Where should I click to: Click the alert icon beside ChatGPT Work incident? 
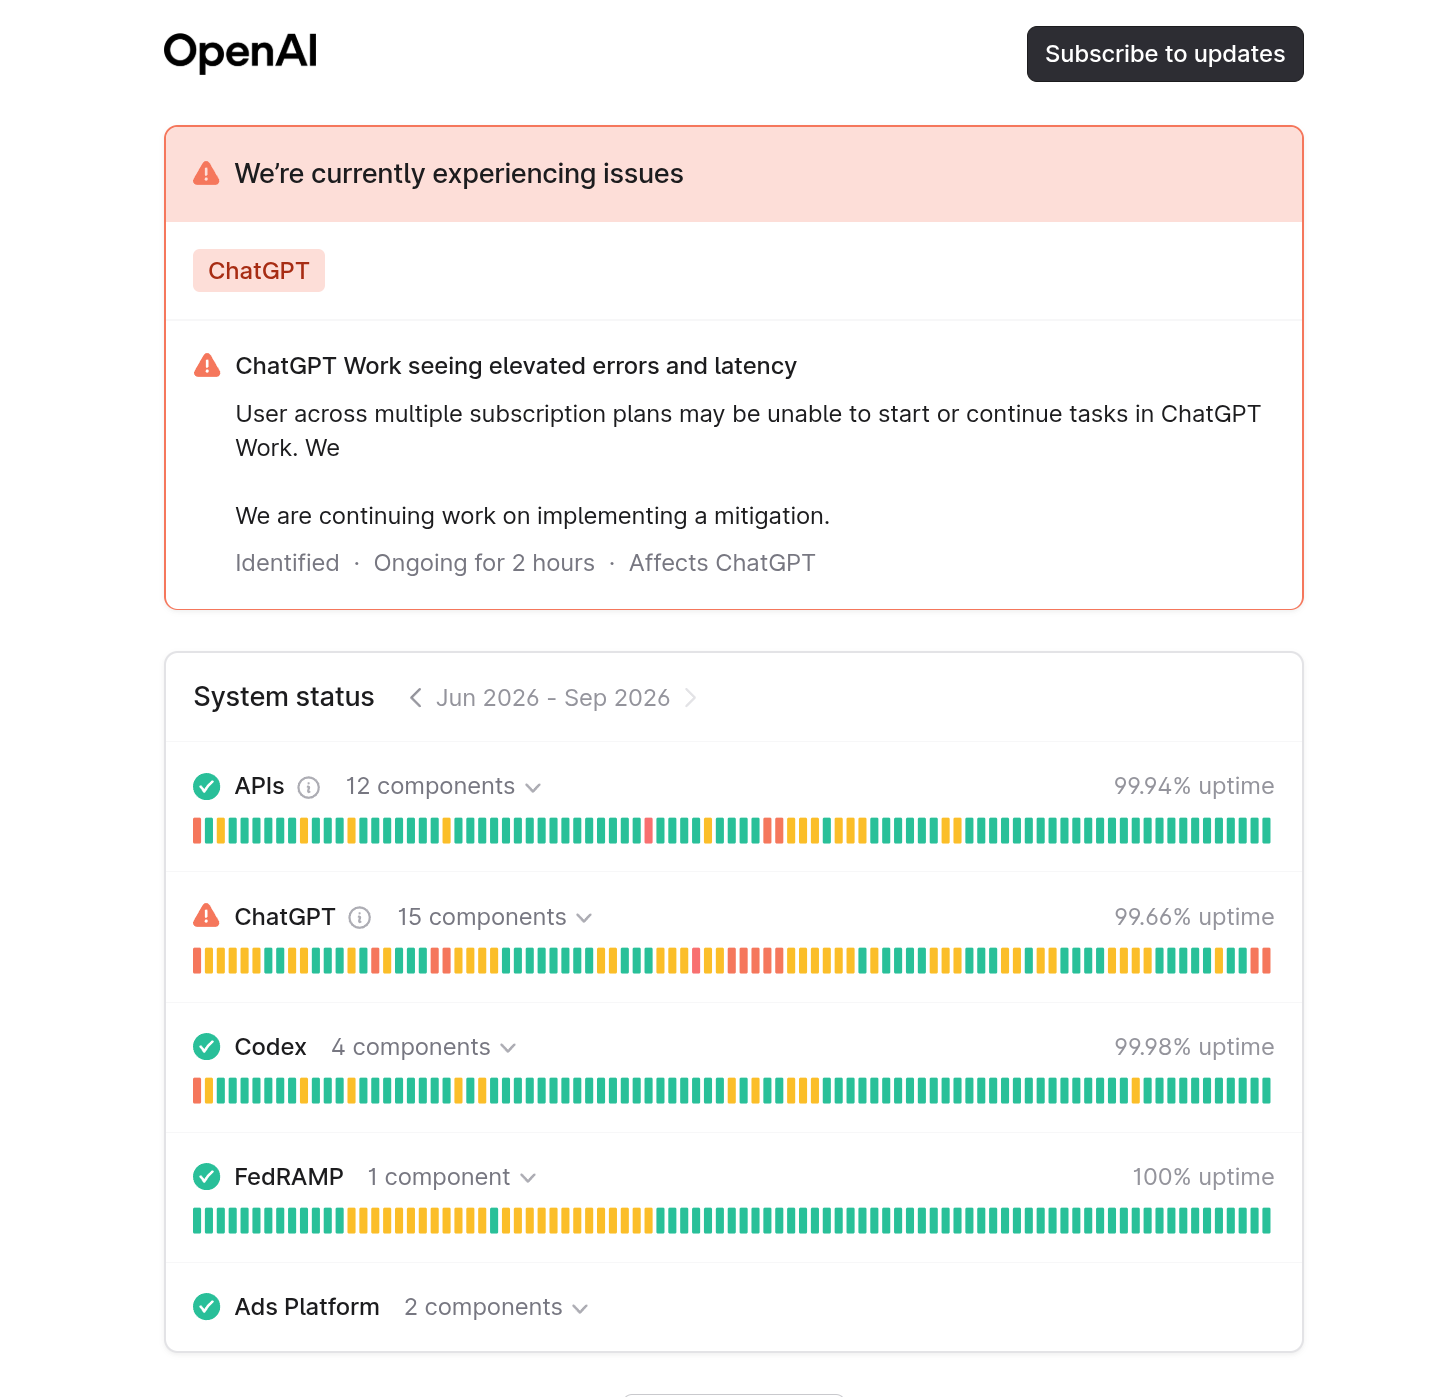point(207,365)
